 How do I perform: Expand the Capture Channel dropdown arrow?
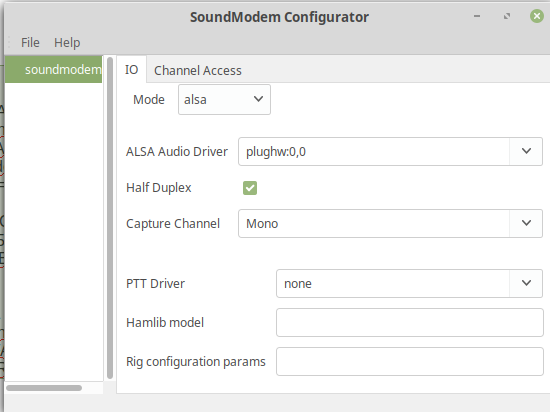(x=526, y=223)
